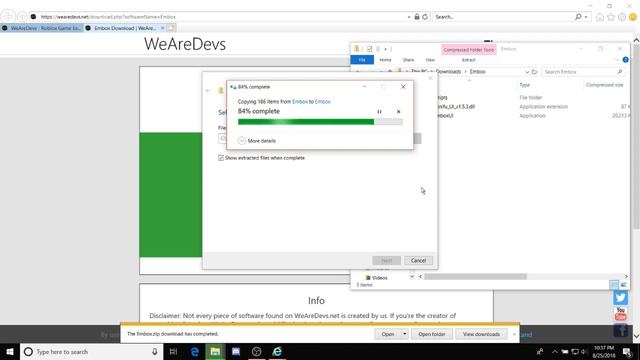Switch Explorer to details view icon
640x360 pixels.
coord(613,284)
